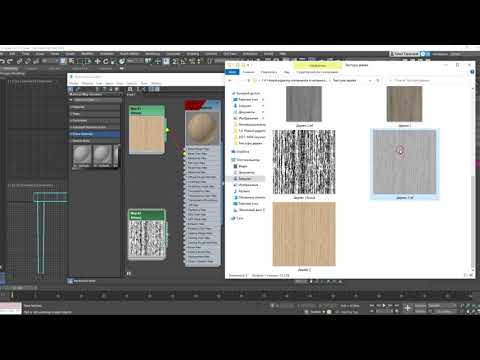Image resolution: width=480 pixels, height=360 pixels.
Task: Open Explorer help question-mark icon
Action: [x=472, y=72]
